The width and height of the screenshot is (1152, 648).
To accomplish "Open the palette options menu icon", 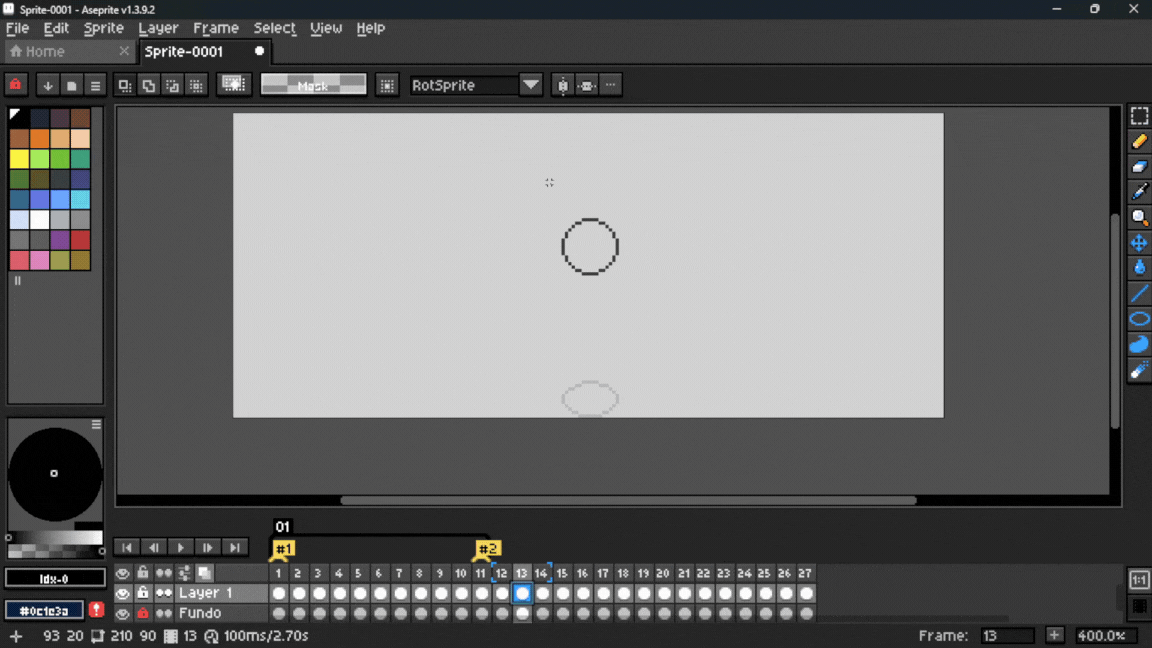I will [95, 85].
